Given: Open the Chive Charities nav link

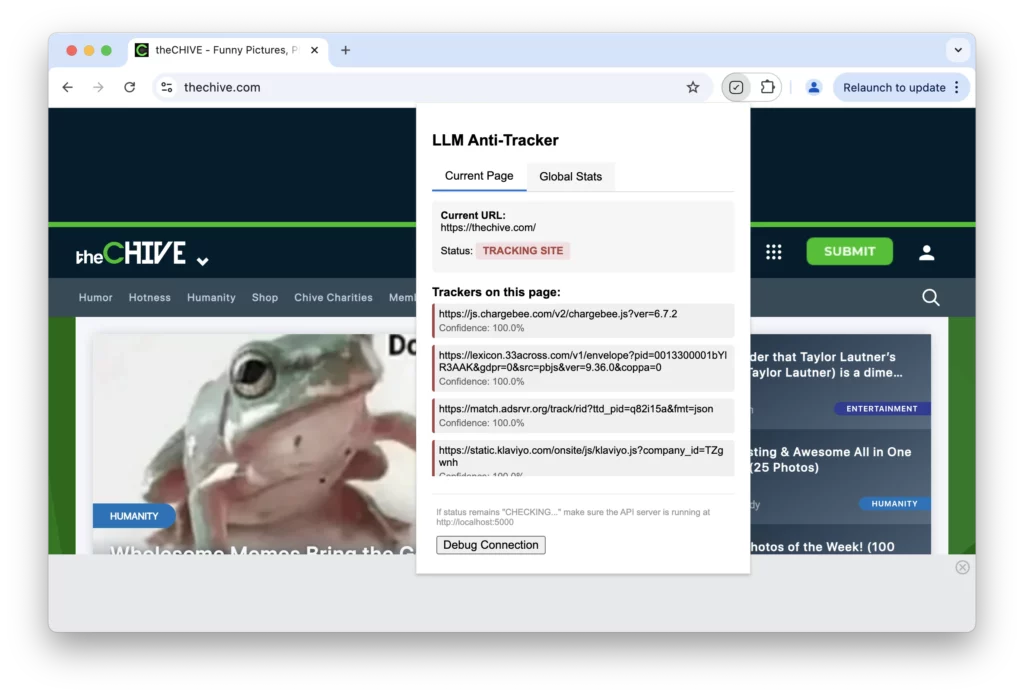Looking at the screenshot, I should [x=333, y=297].
